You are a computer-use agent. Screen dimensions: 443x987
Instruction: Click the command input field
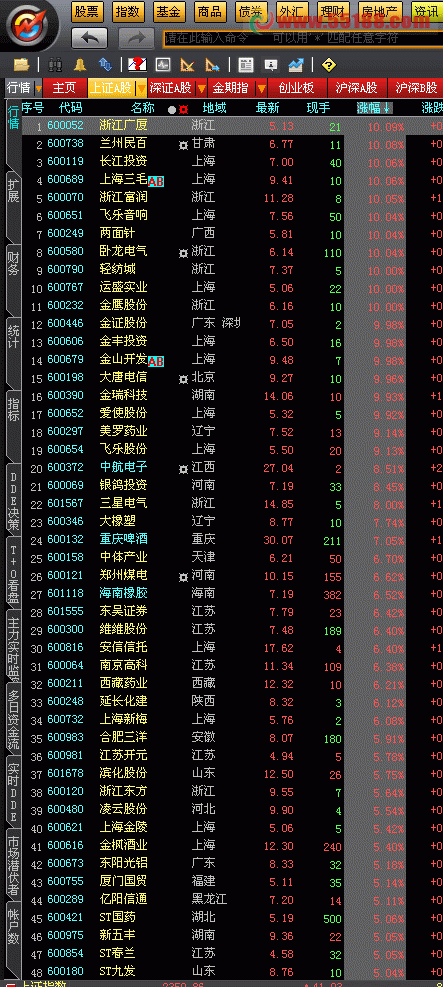pyautogui.click(x=301, y=38)
